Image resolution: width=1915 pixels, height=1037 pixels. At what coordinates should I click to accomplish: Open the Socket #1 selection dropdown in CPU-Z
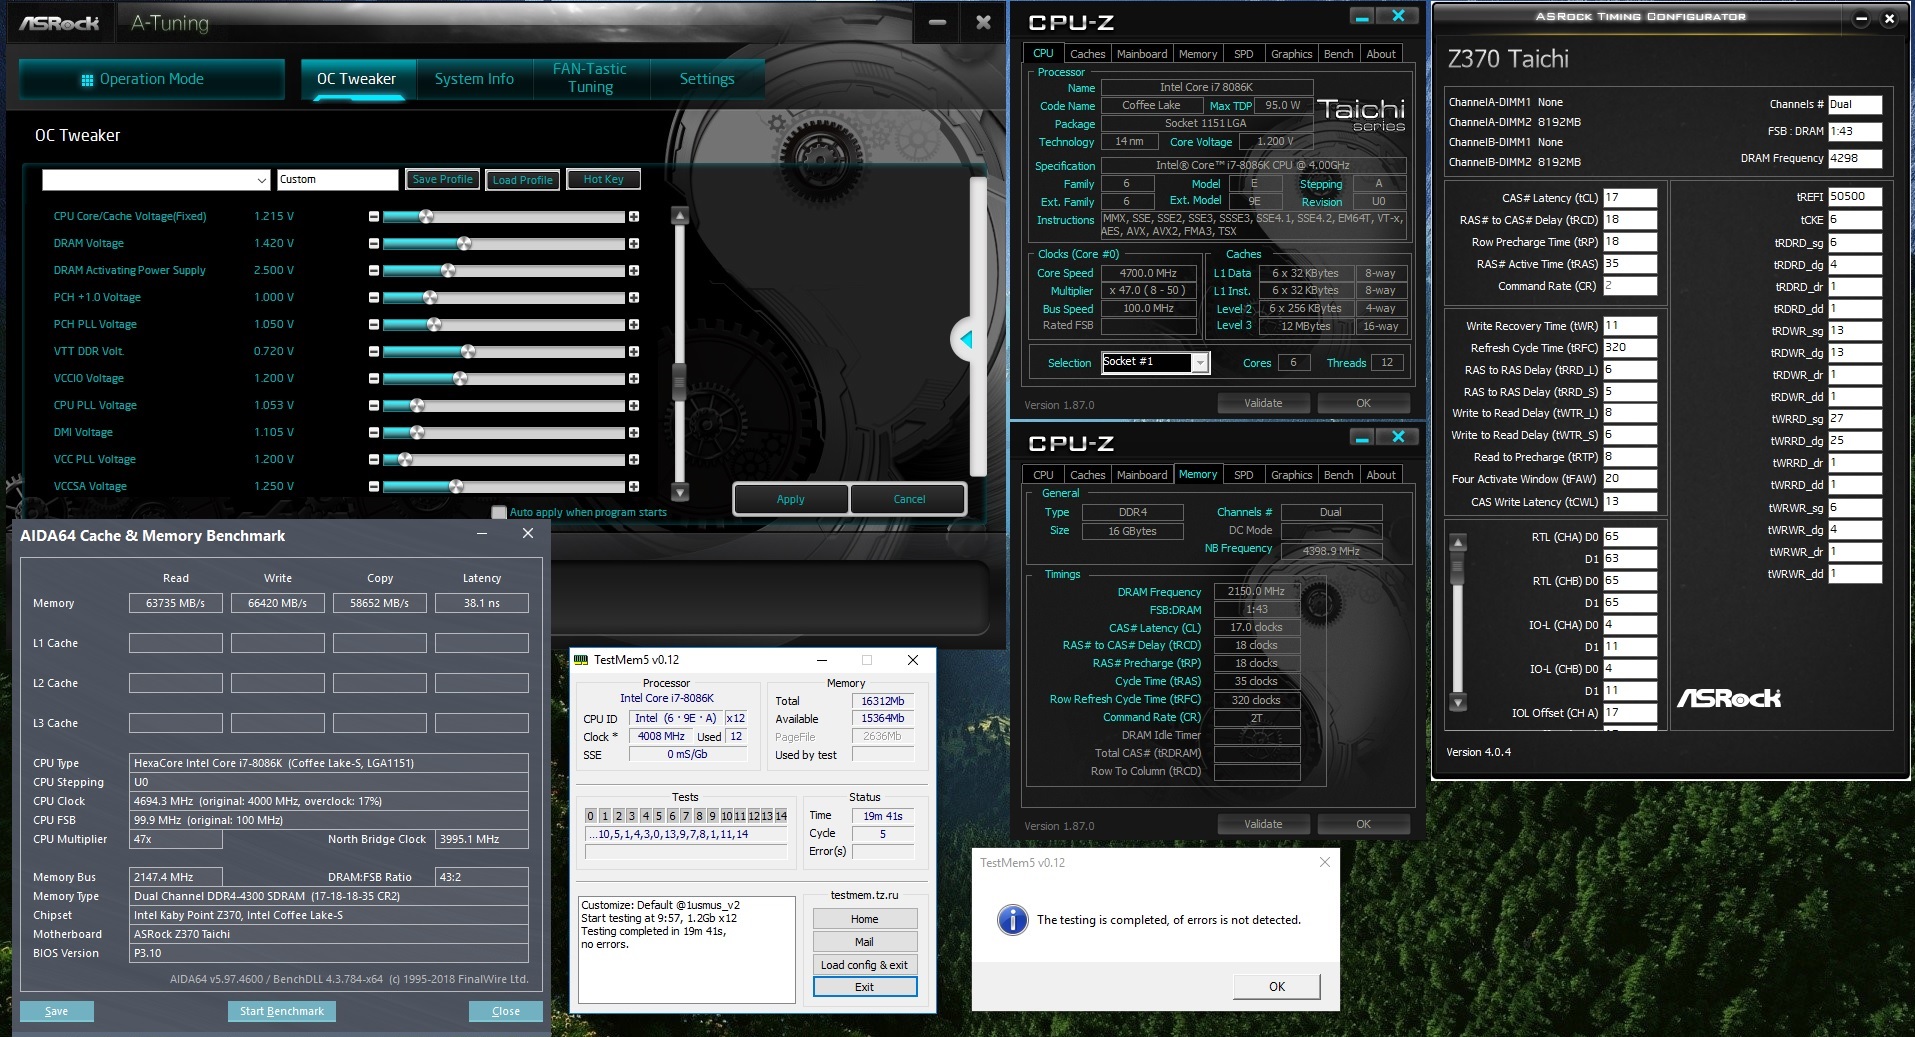[x=1200, y=363]
